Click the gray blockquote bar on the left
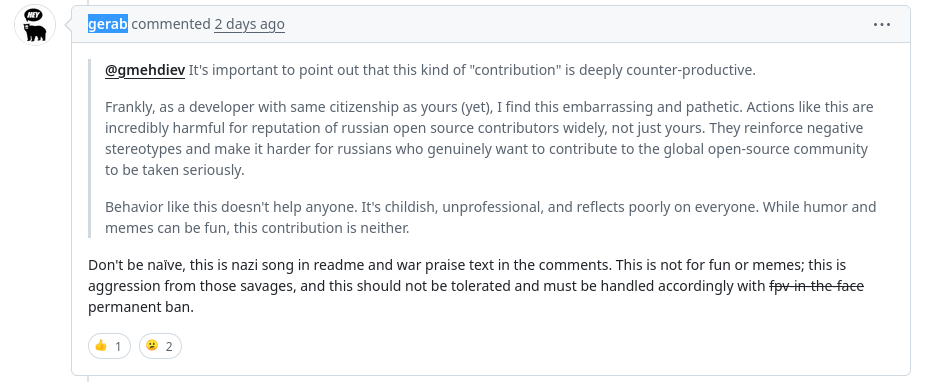Image resolution: width=933 pixels, height=382 pixels. [x=90, y=148]
